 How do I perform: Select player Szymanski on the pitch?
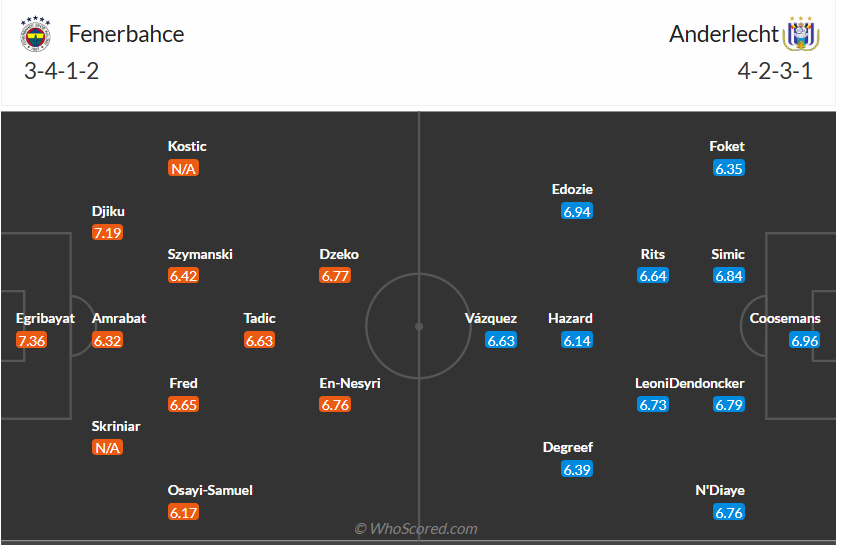click(x=200, y=254)
